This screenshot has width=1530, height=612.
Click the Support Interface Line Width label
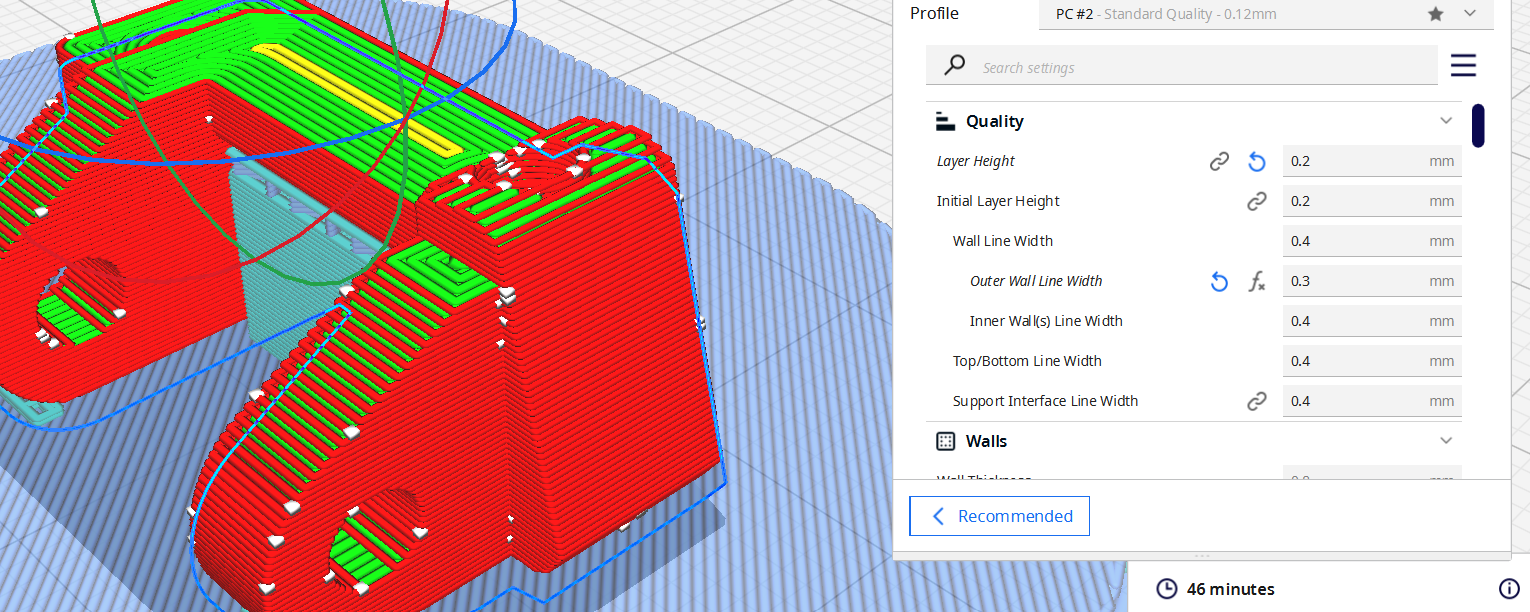(1045, 401)
